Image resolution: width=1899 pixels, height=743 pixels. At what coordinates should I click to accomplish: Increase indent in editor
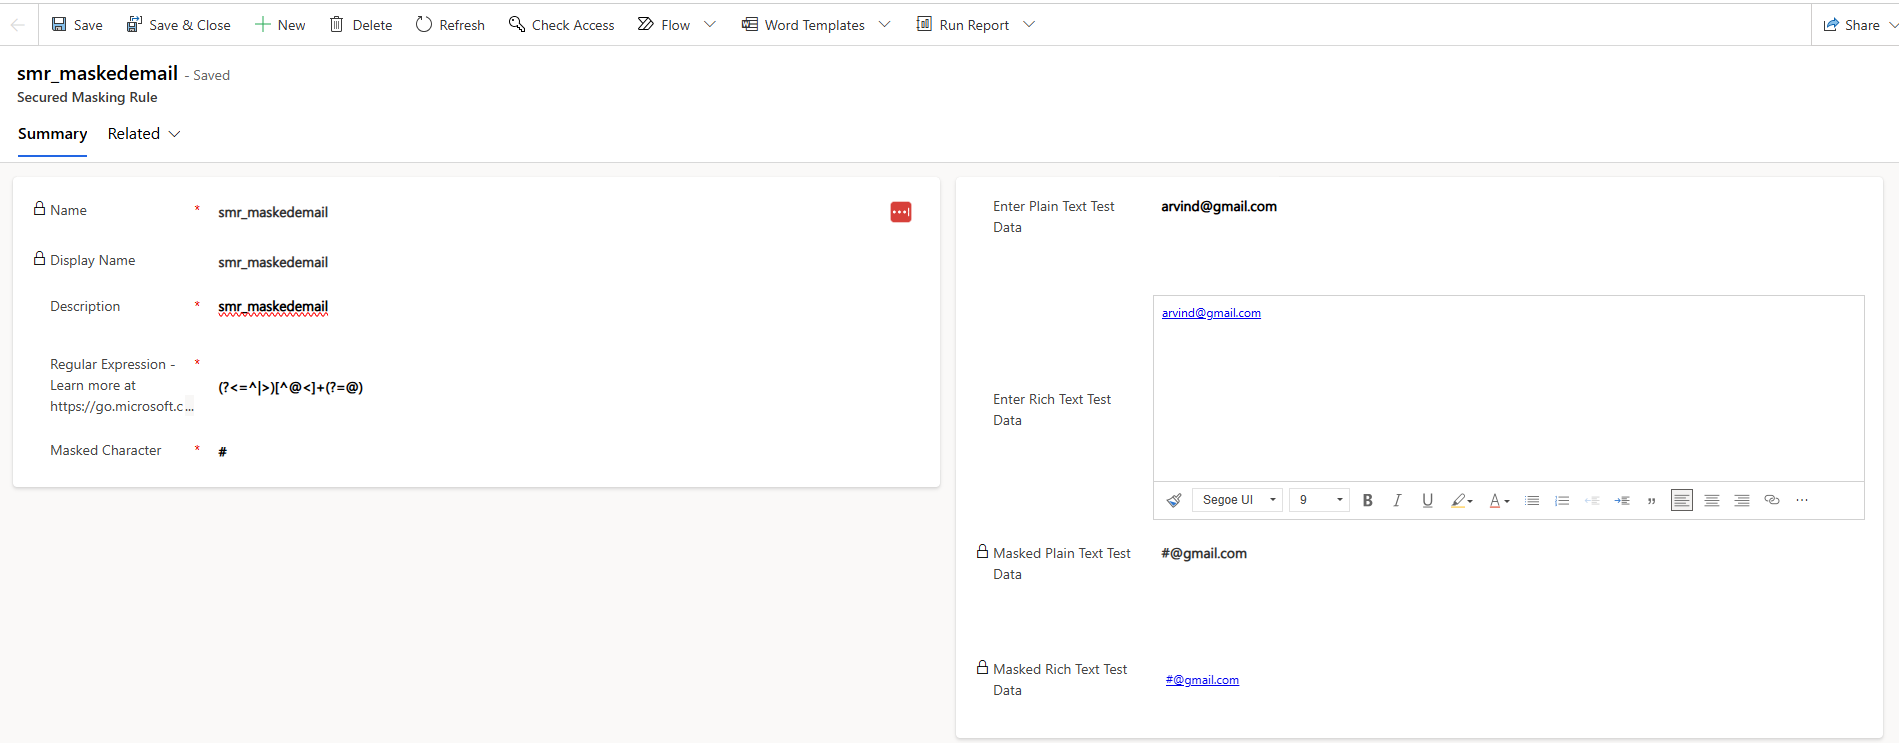pos(1622,500)
